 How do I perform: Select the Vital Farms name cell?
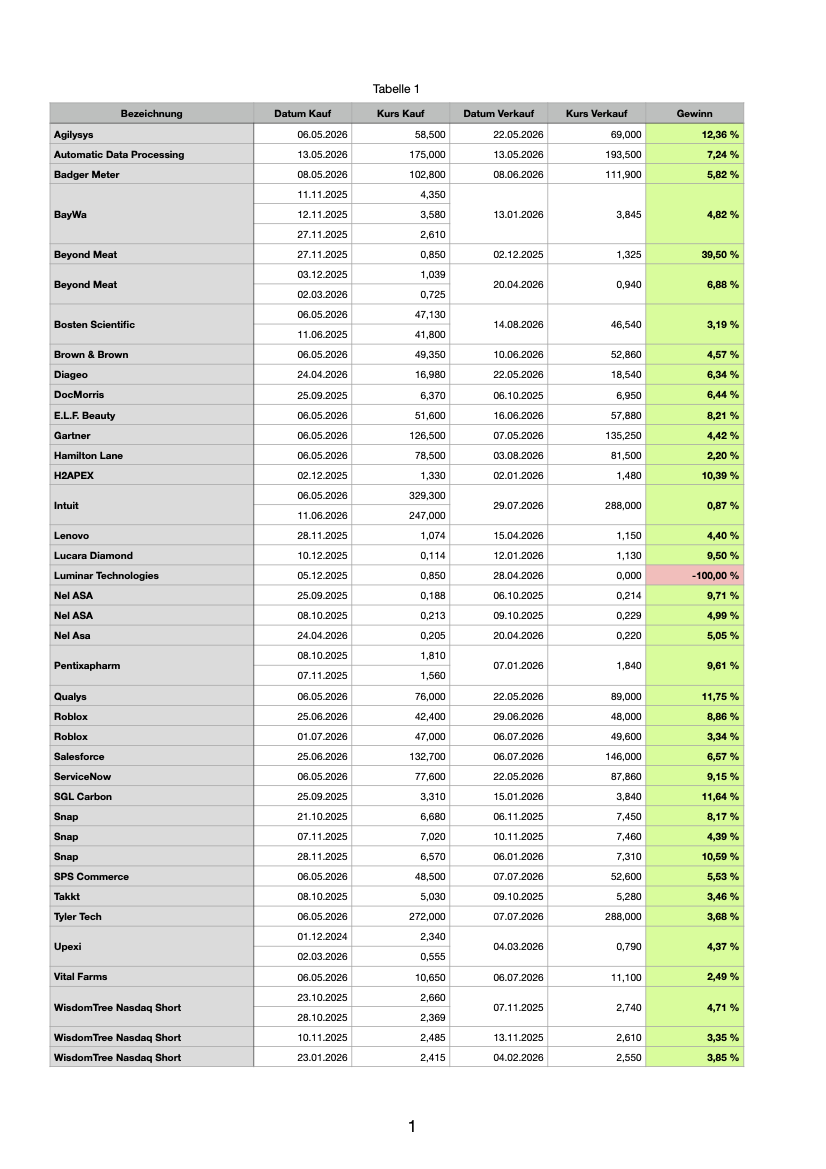click(151, 977)
